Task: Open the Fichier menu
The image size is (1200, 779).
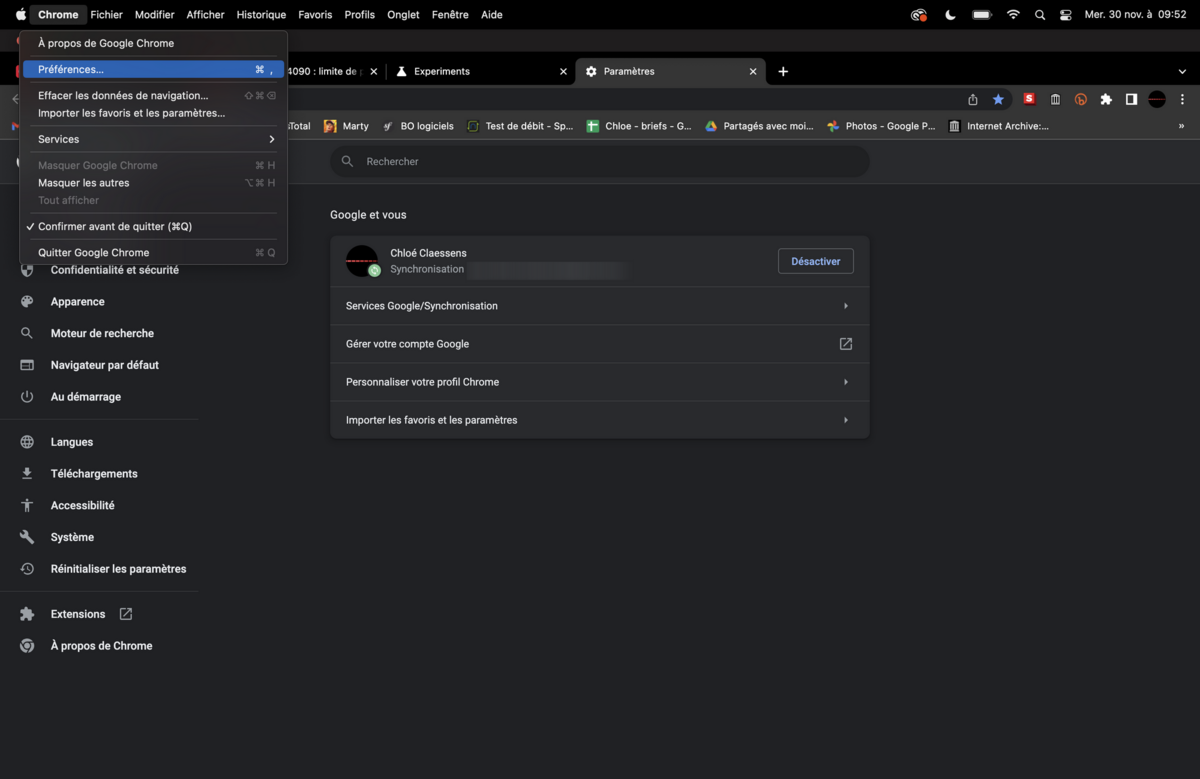Action: (x=106, y=15)
